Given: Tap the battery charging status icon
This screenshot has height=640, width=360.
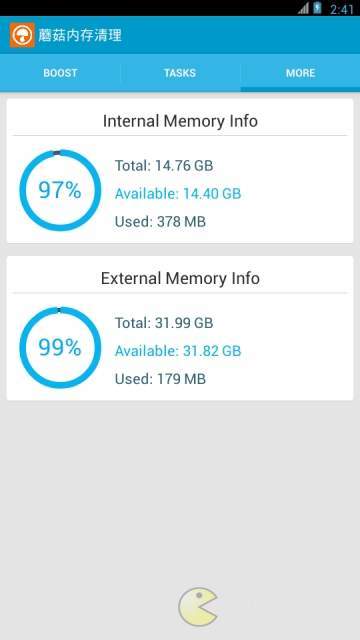Looking at the screenshot, I should (x=318, y=8).
